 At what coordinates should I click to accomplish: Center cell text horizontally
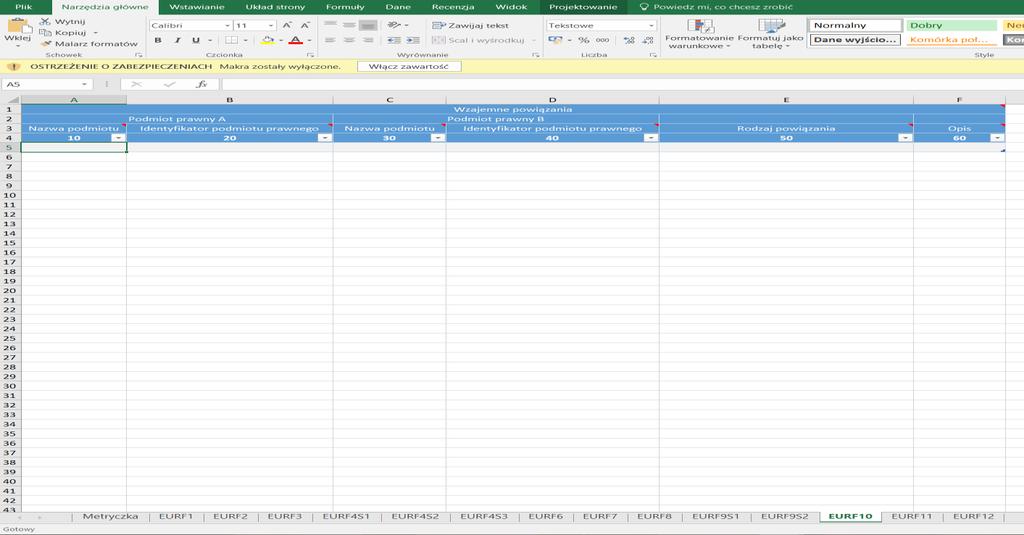tap(349, 41)
